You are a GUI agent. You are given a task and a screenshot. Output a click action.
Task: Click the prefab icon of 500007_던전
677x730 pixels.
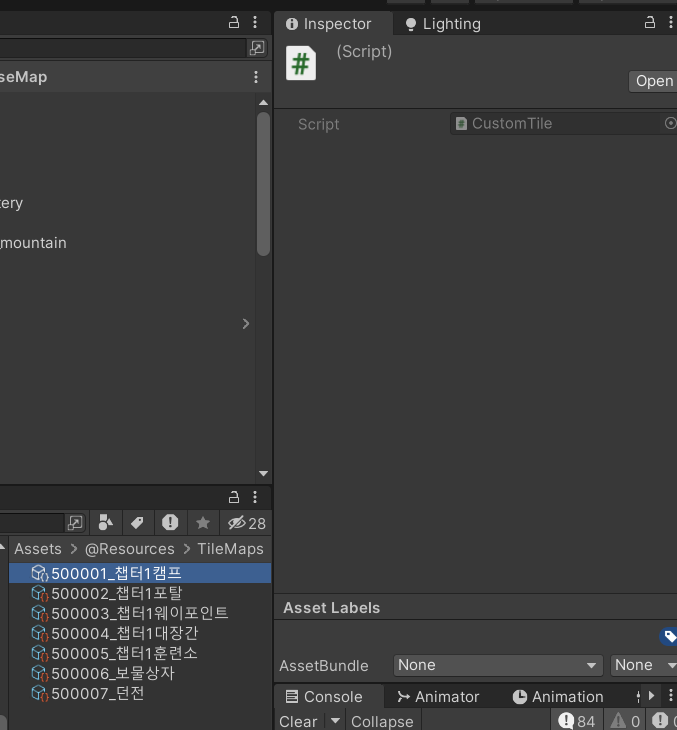coord(40,694)
